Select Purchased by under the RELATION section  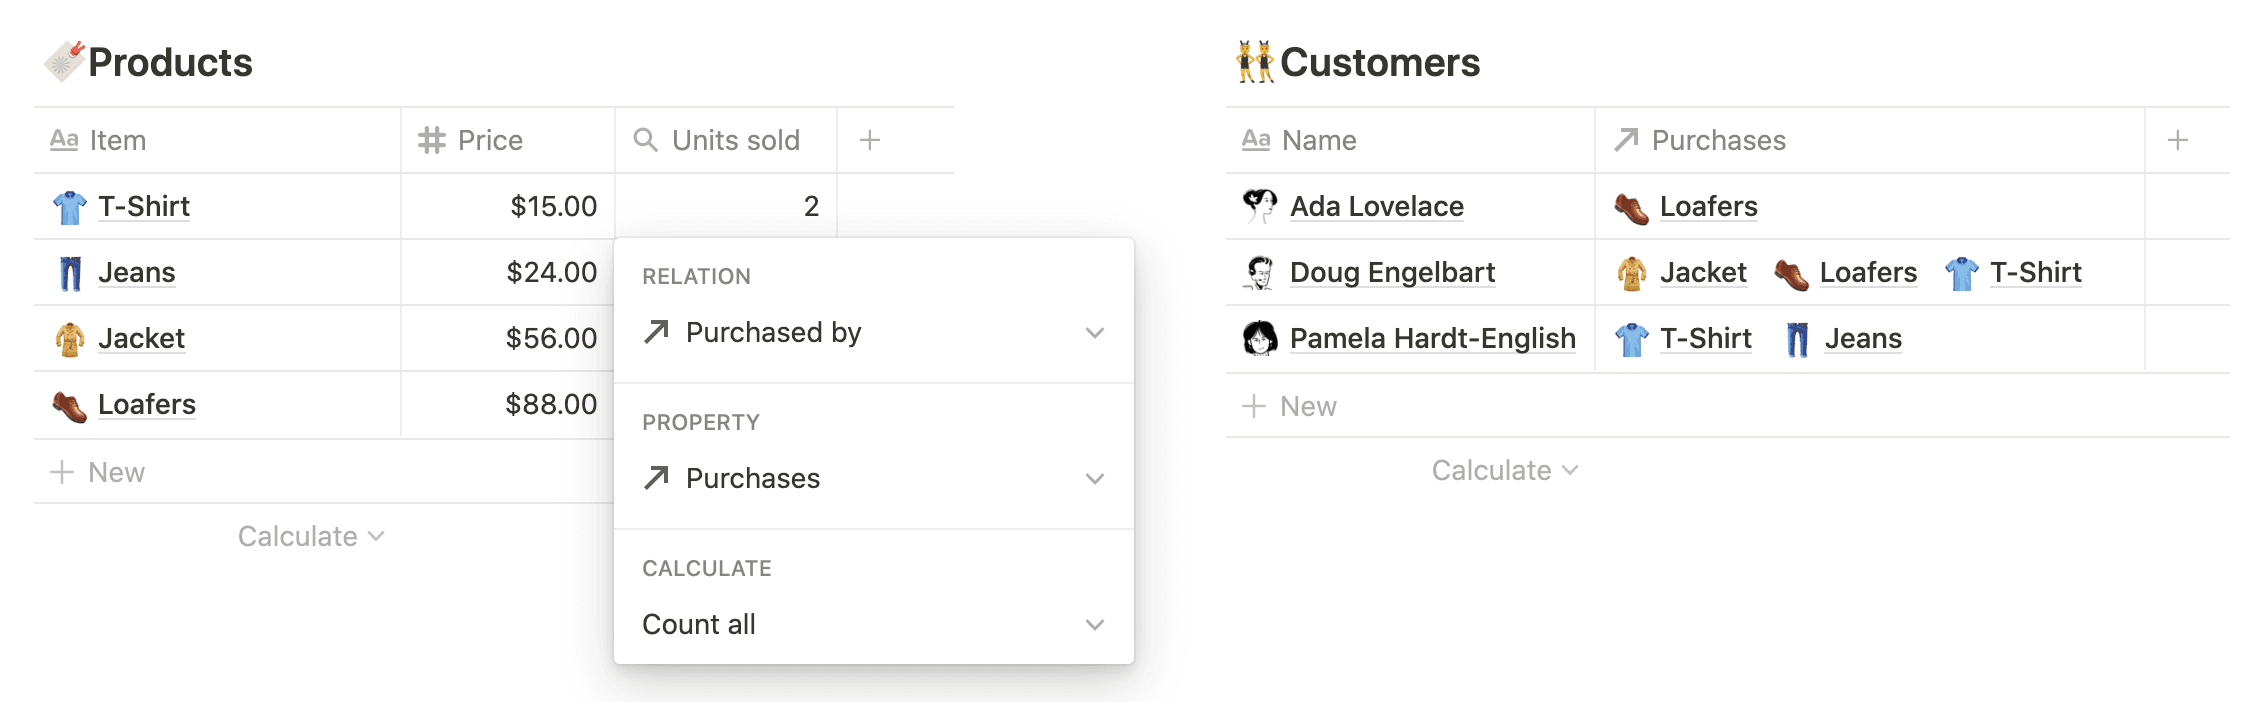773,332
